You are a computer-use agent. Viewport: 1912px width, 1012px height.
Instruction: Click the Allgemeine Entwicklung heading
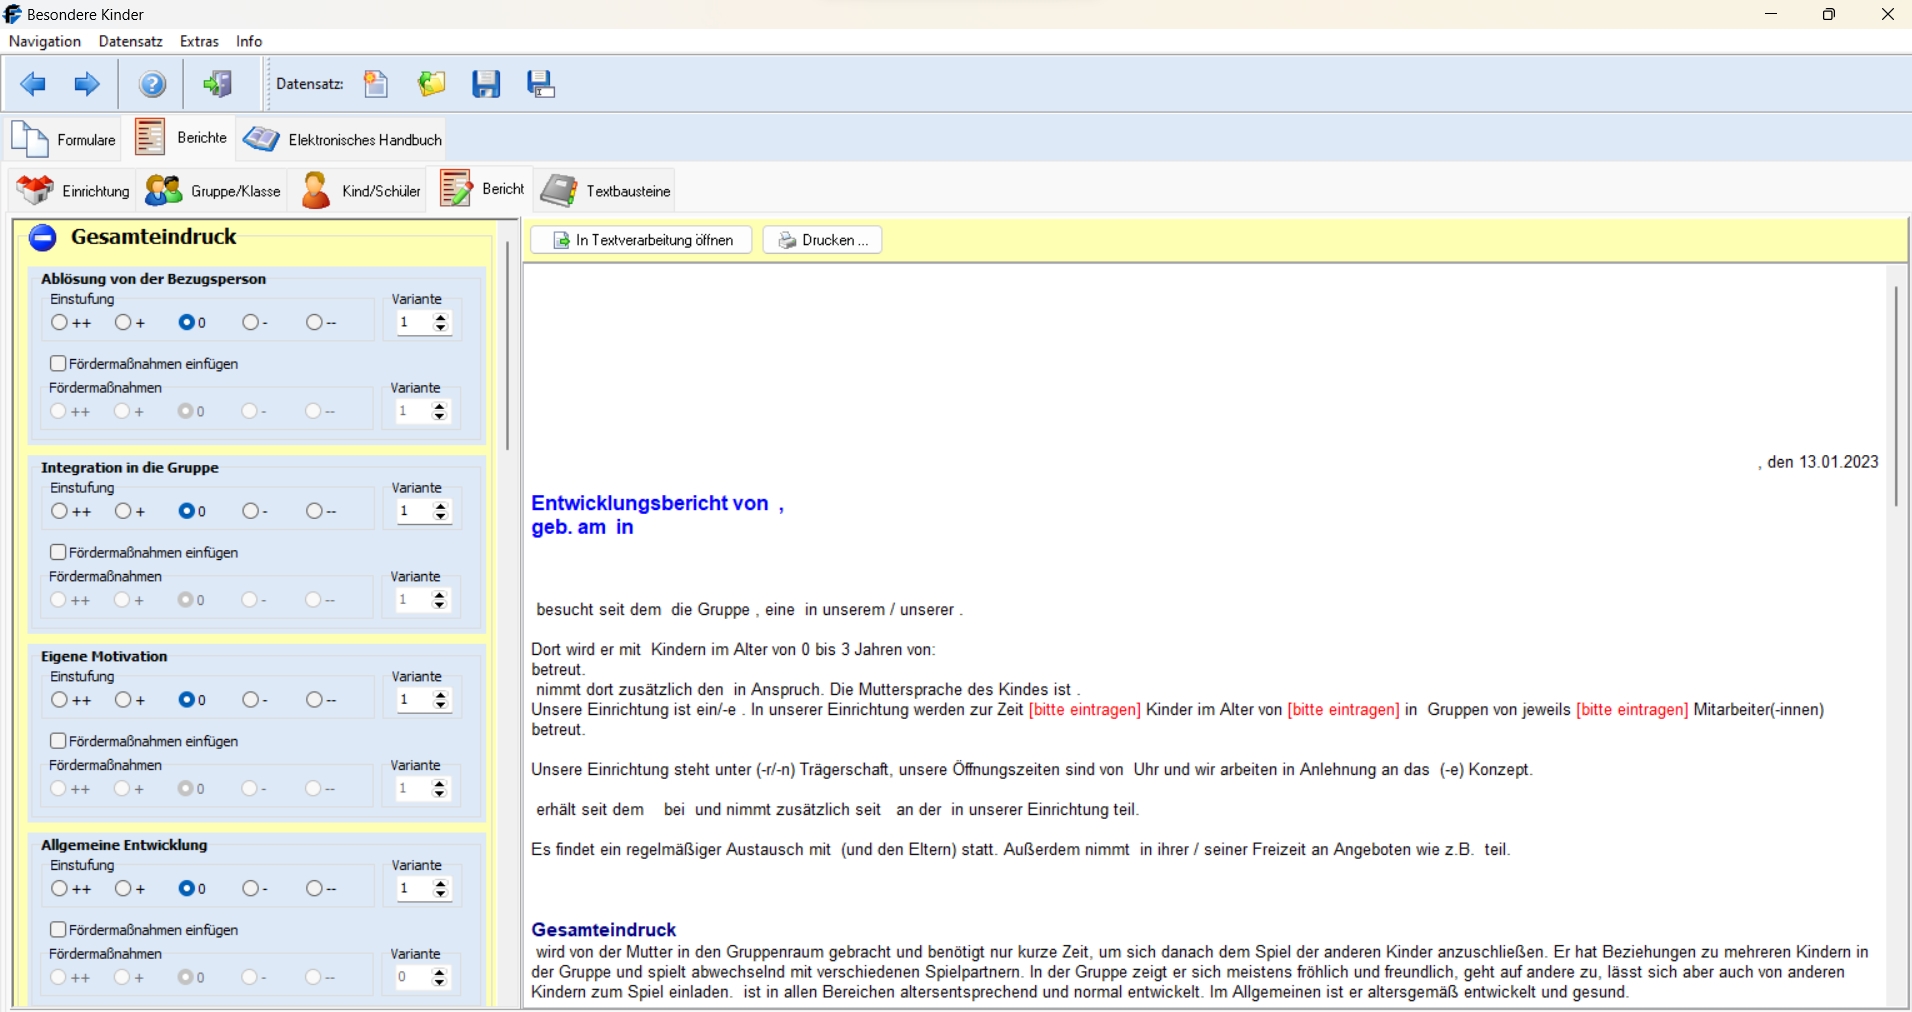[x=124, y=845]
